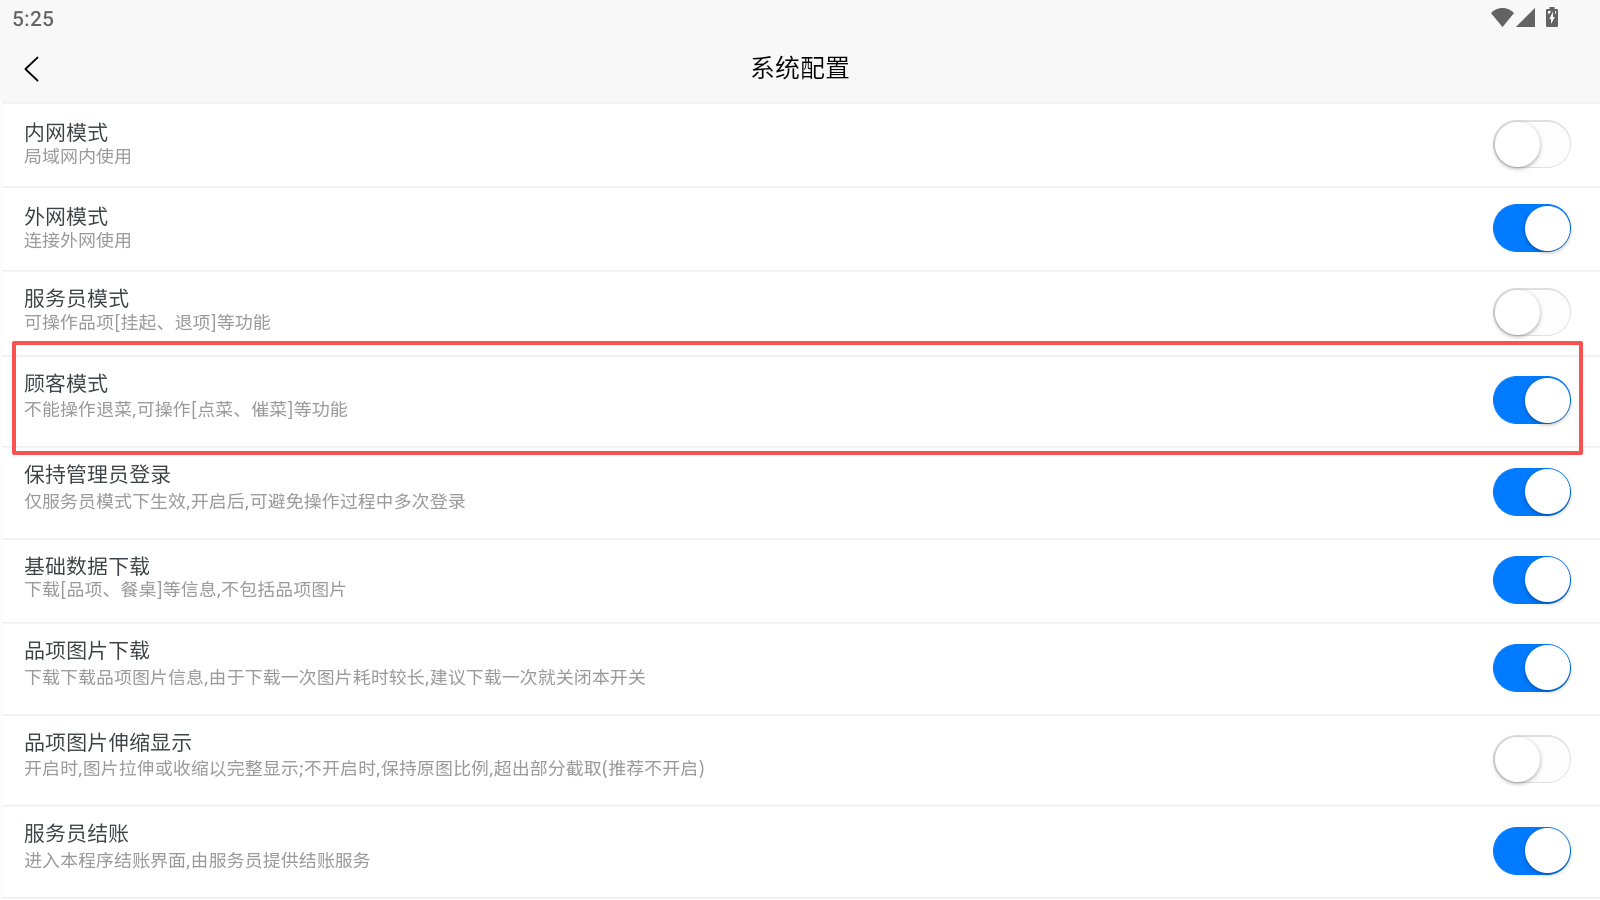The image size is (1600, 900).
Task: Select the 顾客模式 settings row label
Action: [66, 384]
